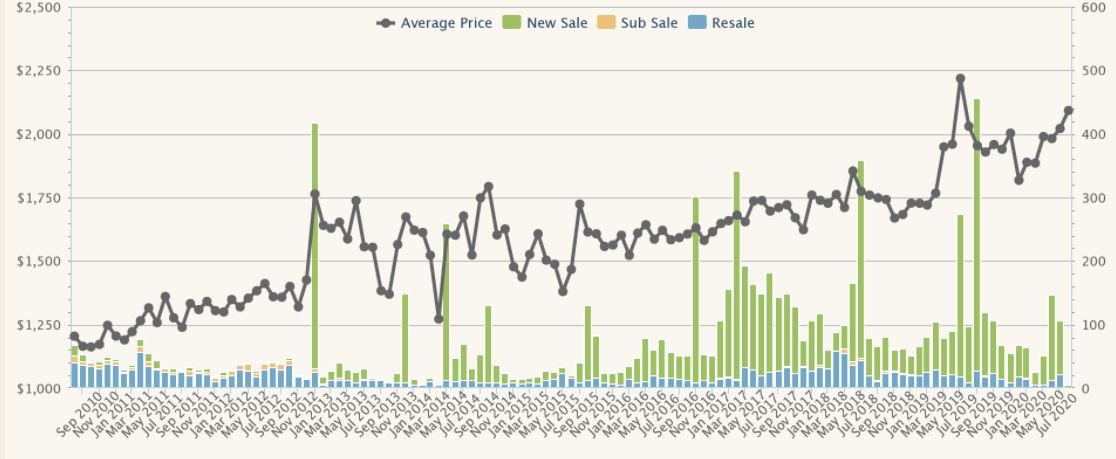Viewport: 1116px width, 459px height.
Task: Click the first average price data point
Action: (74, 337)
